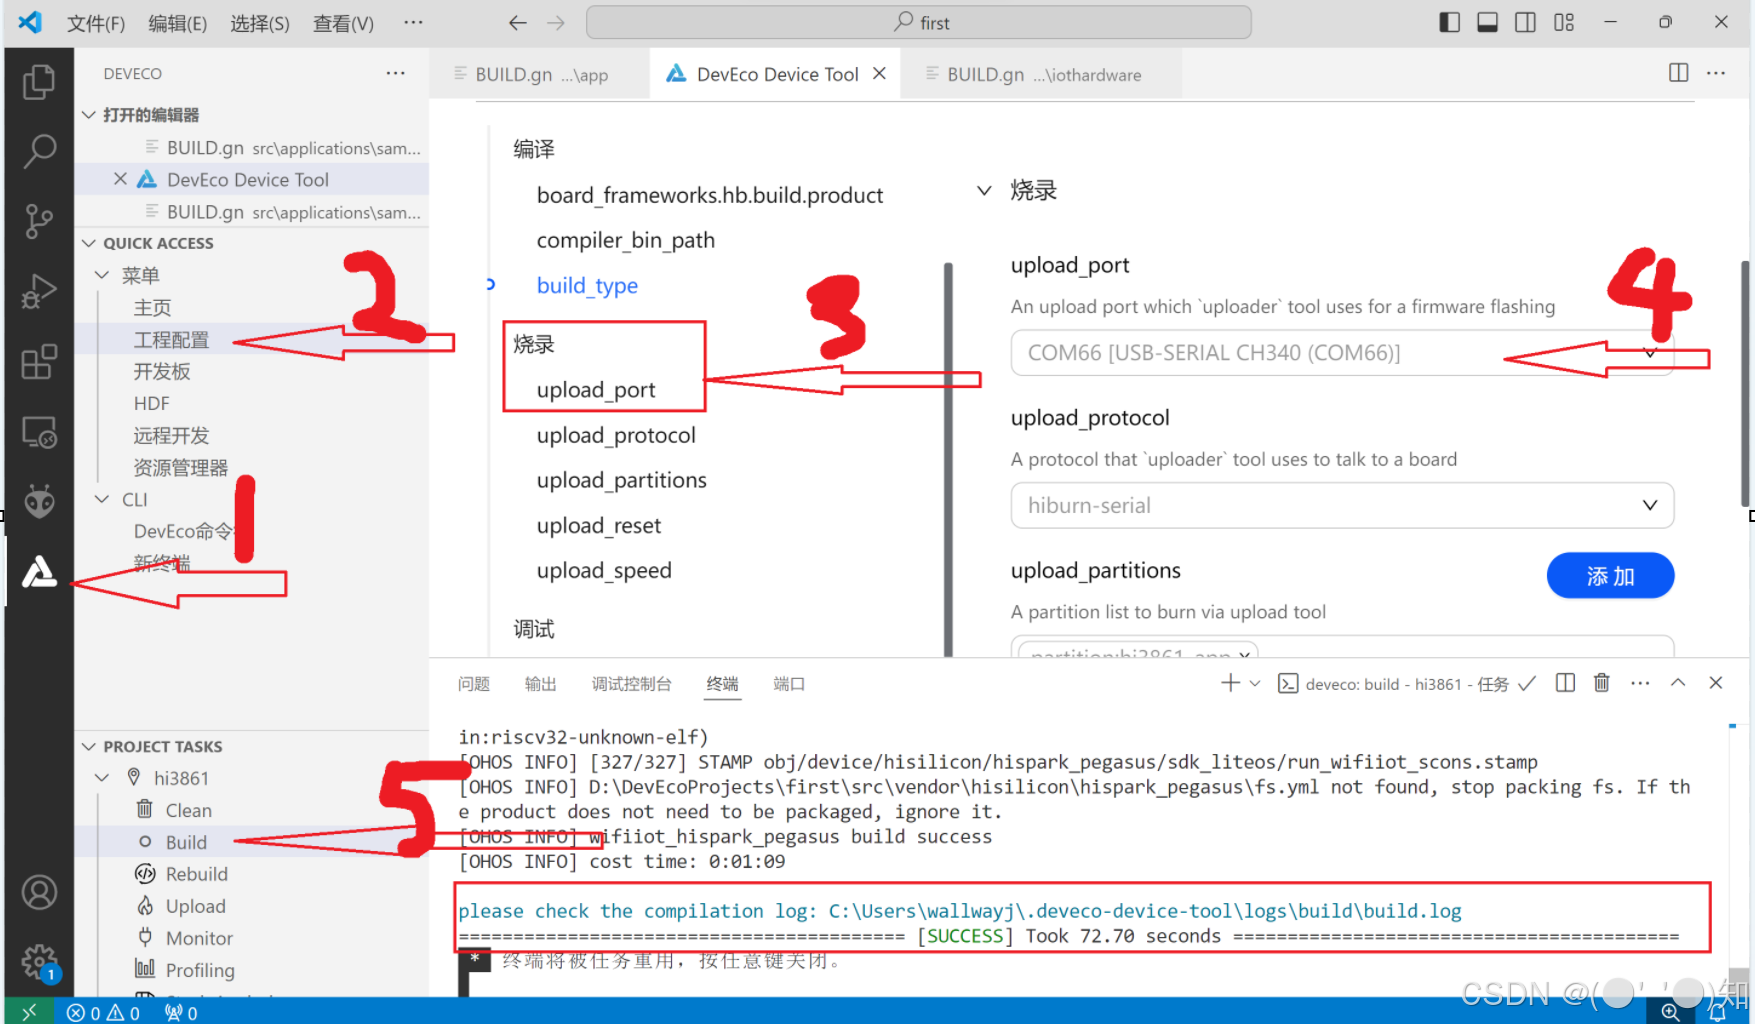Go back with the left arrow

[x=517, y=22]
